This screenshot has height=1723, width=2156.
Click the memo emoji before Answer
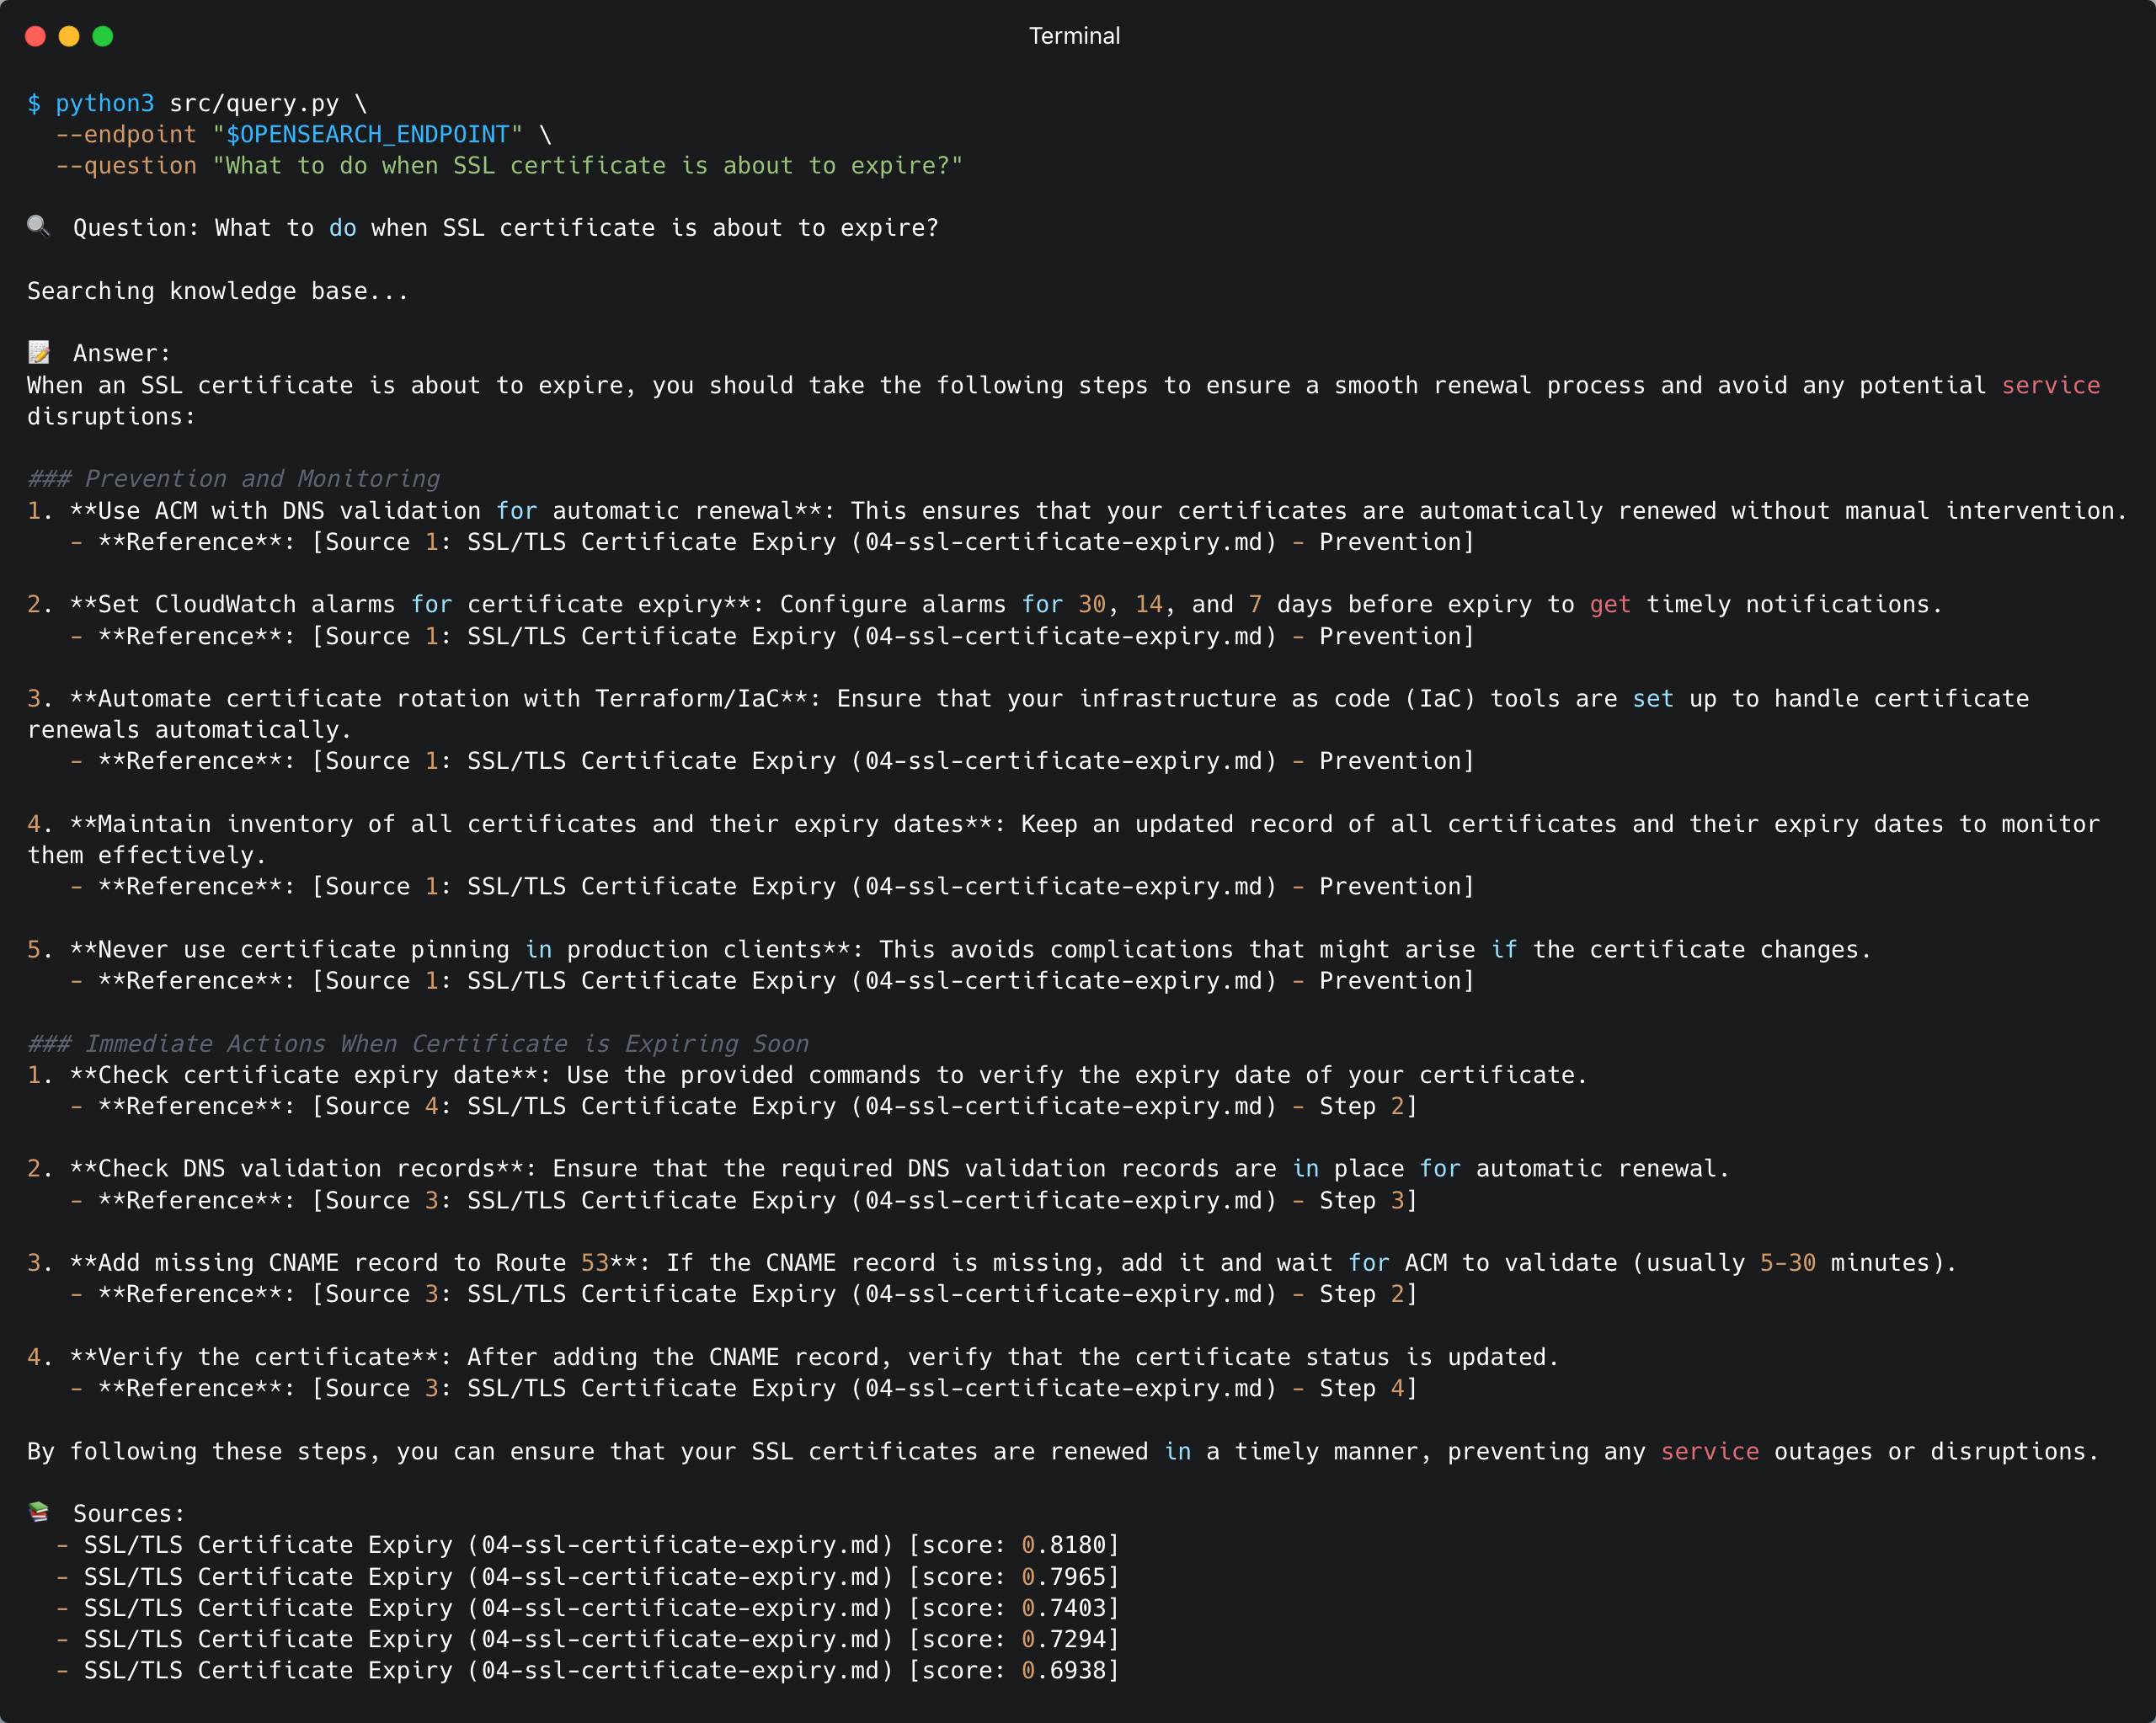tap(38, 352)
